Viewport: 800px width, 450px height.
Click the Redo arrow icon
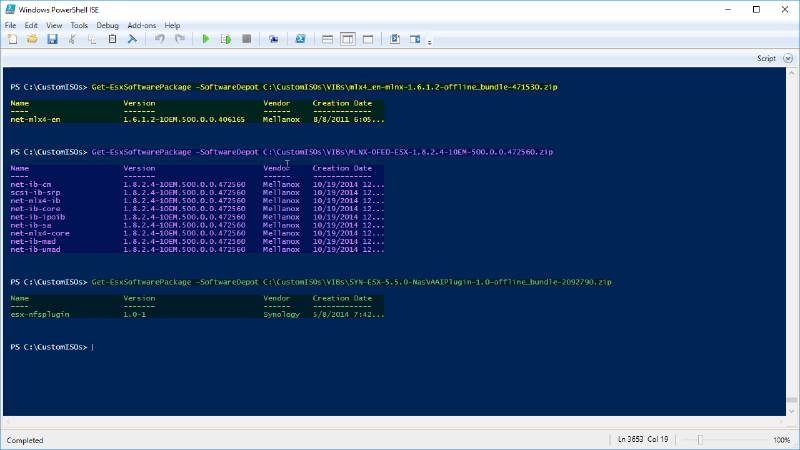[x=180, y=39]
